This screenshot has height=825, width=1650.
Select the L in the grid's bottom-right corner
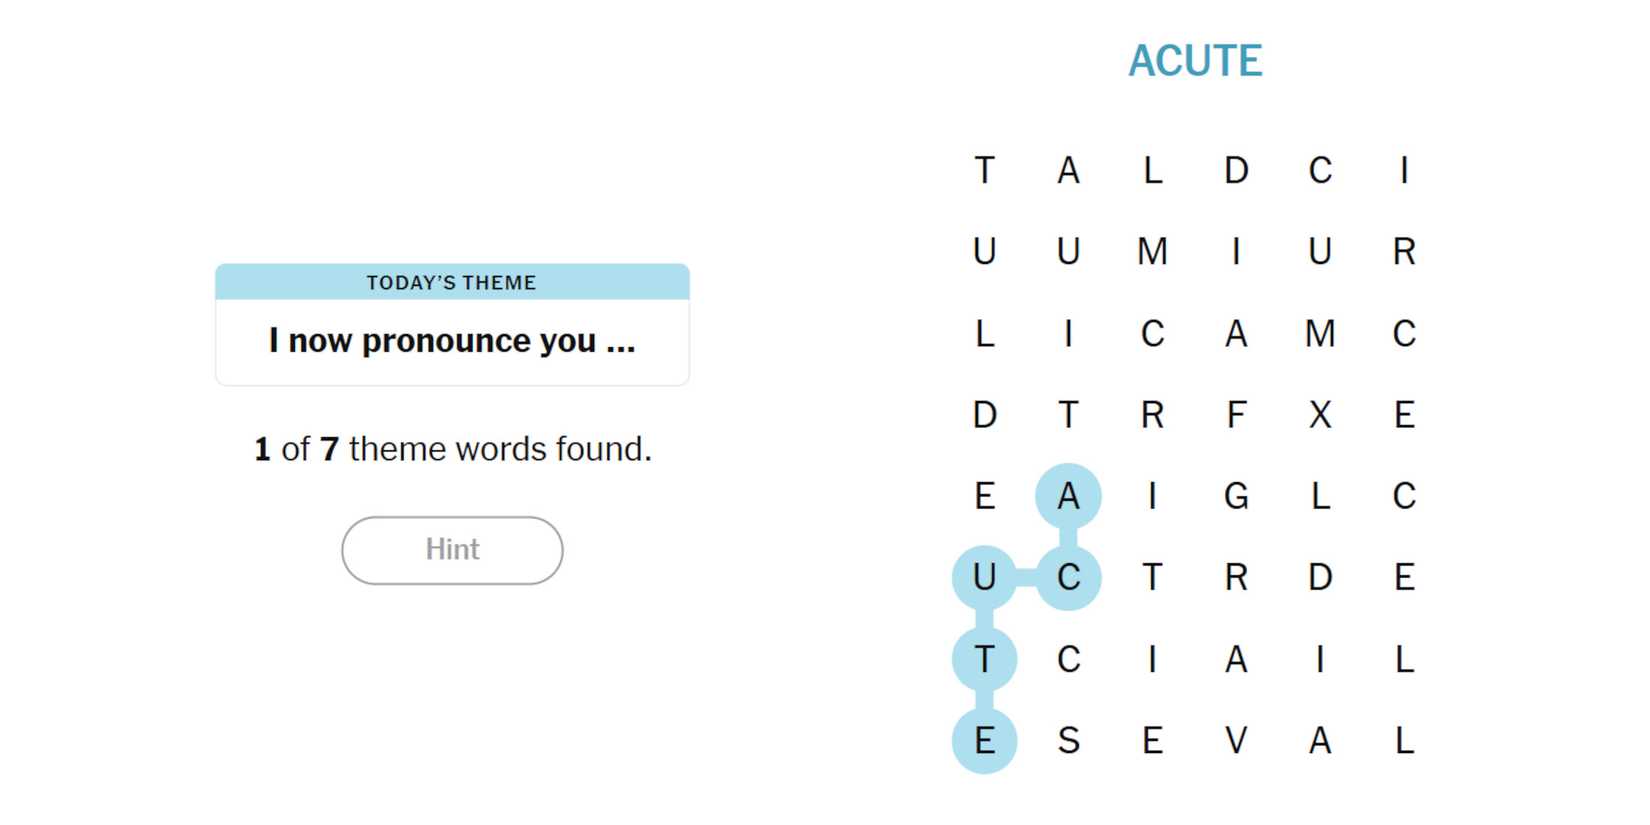[1404, 741]
